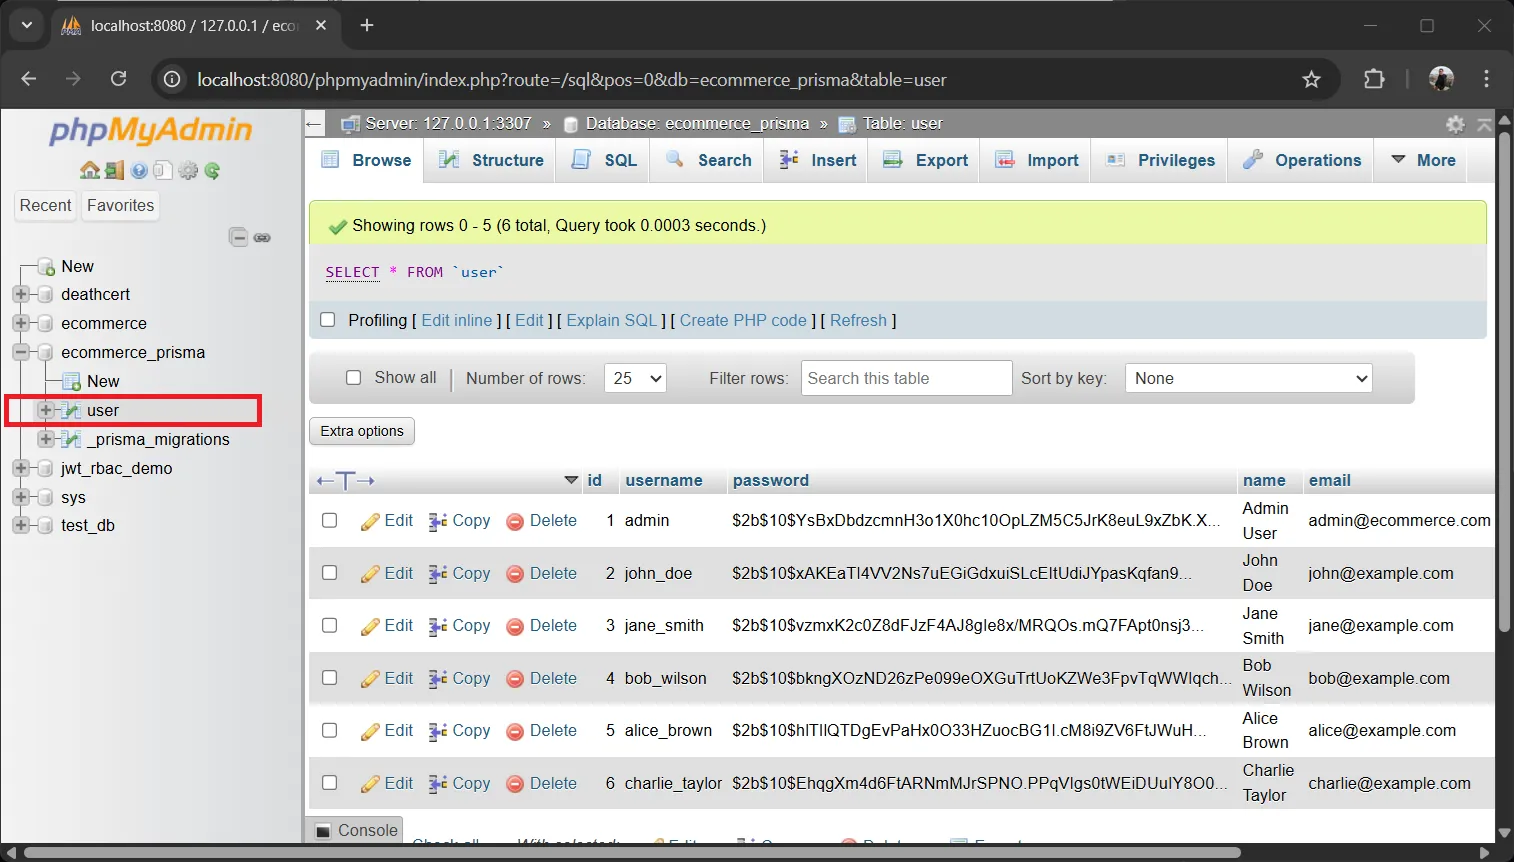Click the page-related settings gear icon

point(1456,124)
